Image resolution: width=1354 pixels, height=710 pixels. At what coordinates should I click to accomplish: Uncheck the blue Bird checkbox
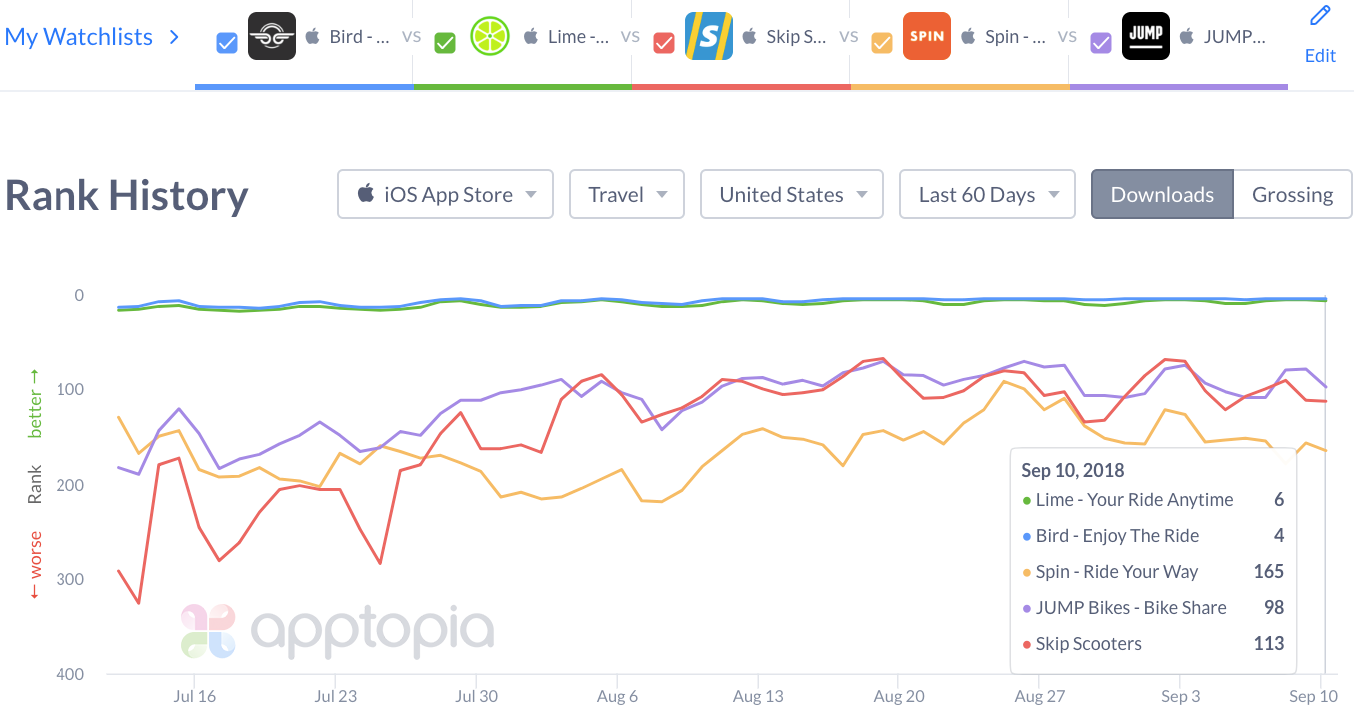tap(227, 43)
